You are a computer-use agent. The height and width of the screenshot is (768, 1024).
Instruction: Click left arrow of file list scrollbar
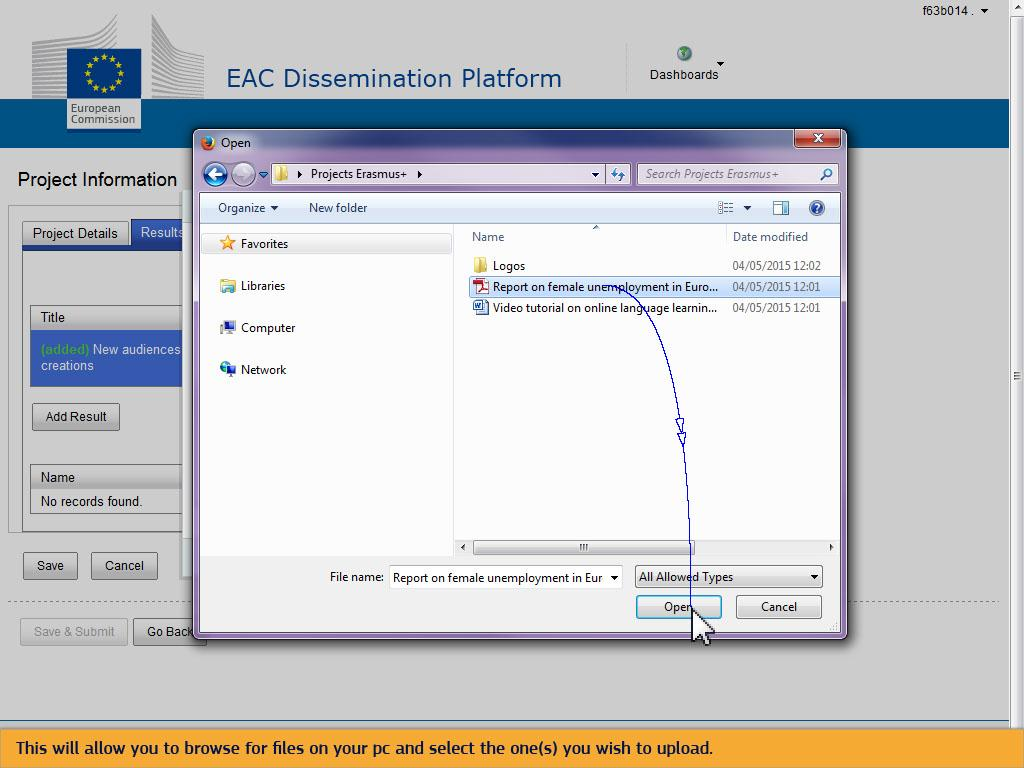pyautogui.click(x=463, y=547)
